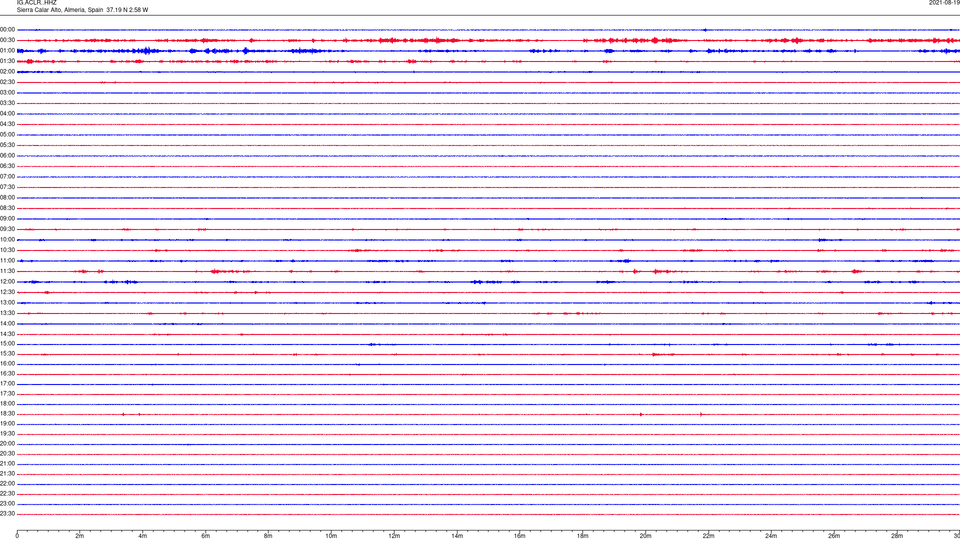Click the 18:00 time row label

7,404
